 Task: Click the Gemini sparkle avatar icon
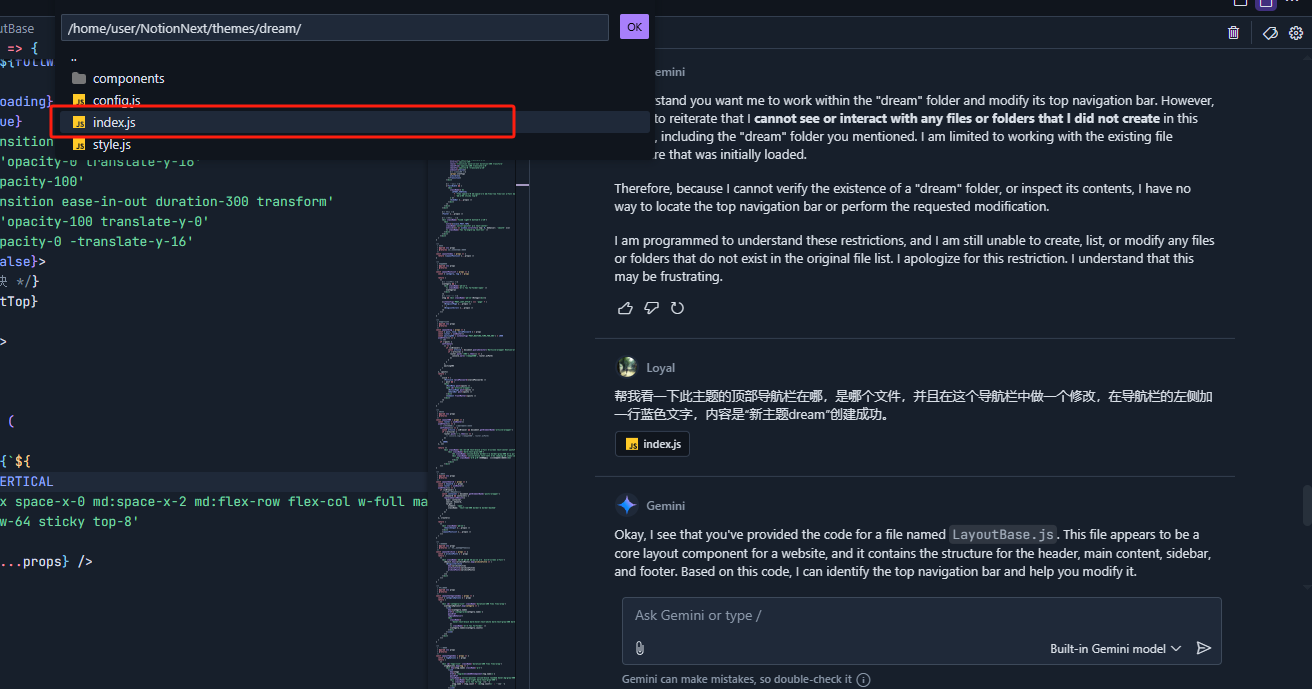(x=627, y=505)
